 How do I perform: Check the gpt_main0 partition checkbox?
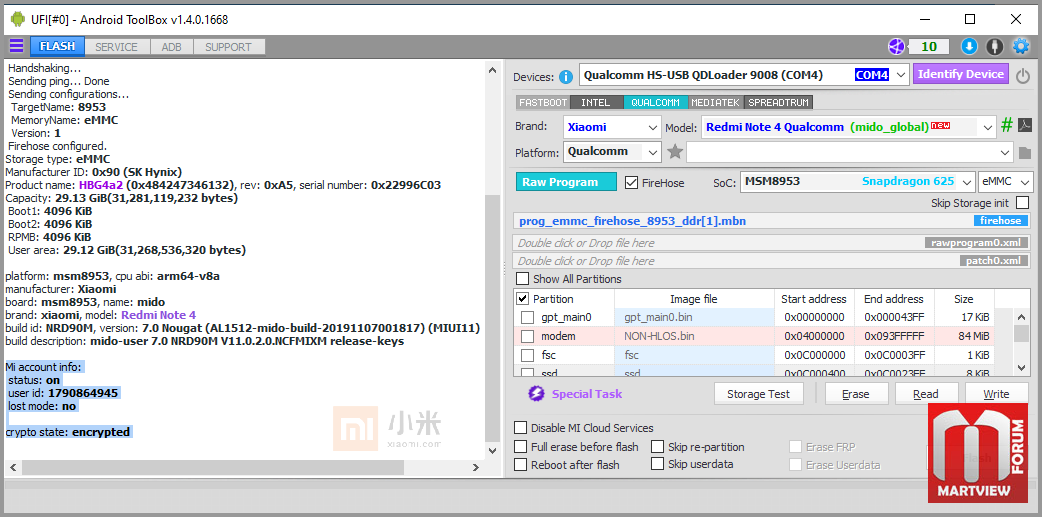527,318
